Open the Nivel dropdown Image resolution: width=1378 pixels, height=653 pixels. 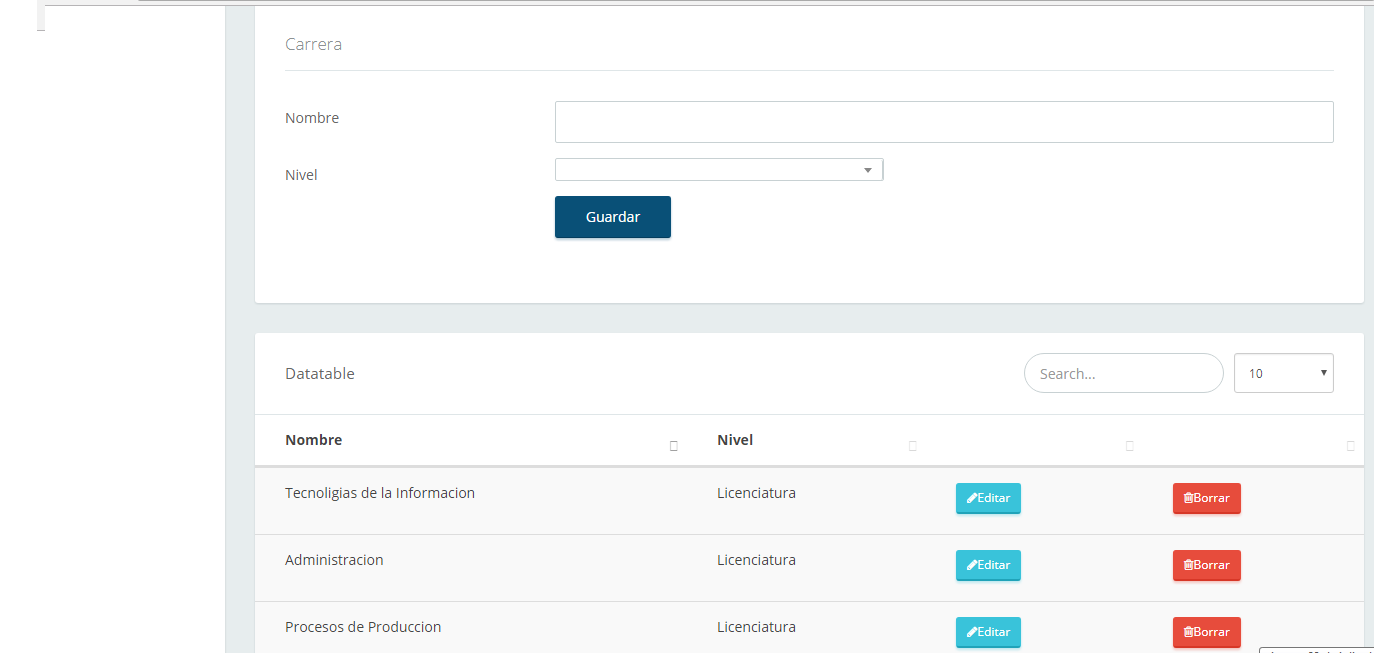tap(719, 170)
